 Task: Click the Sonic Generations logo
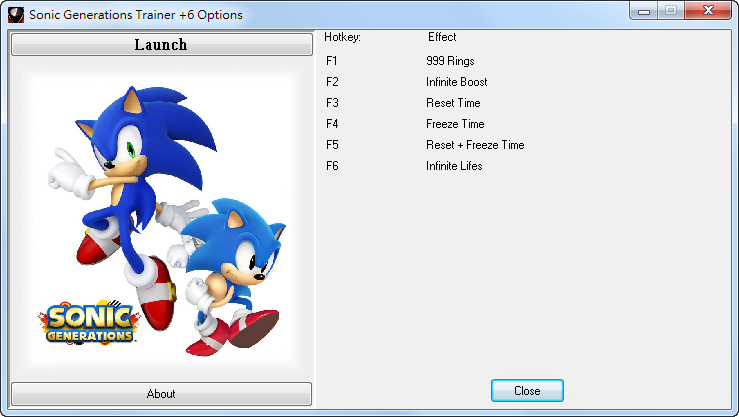[89, 322]
